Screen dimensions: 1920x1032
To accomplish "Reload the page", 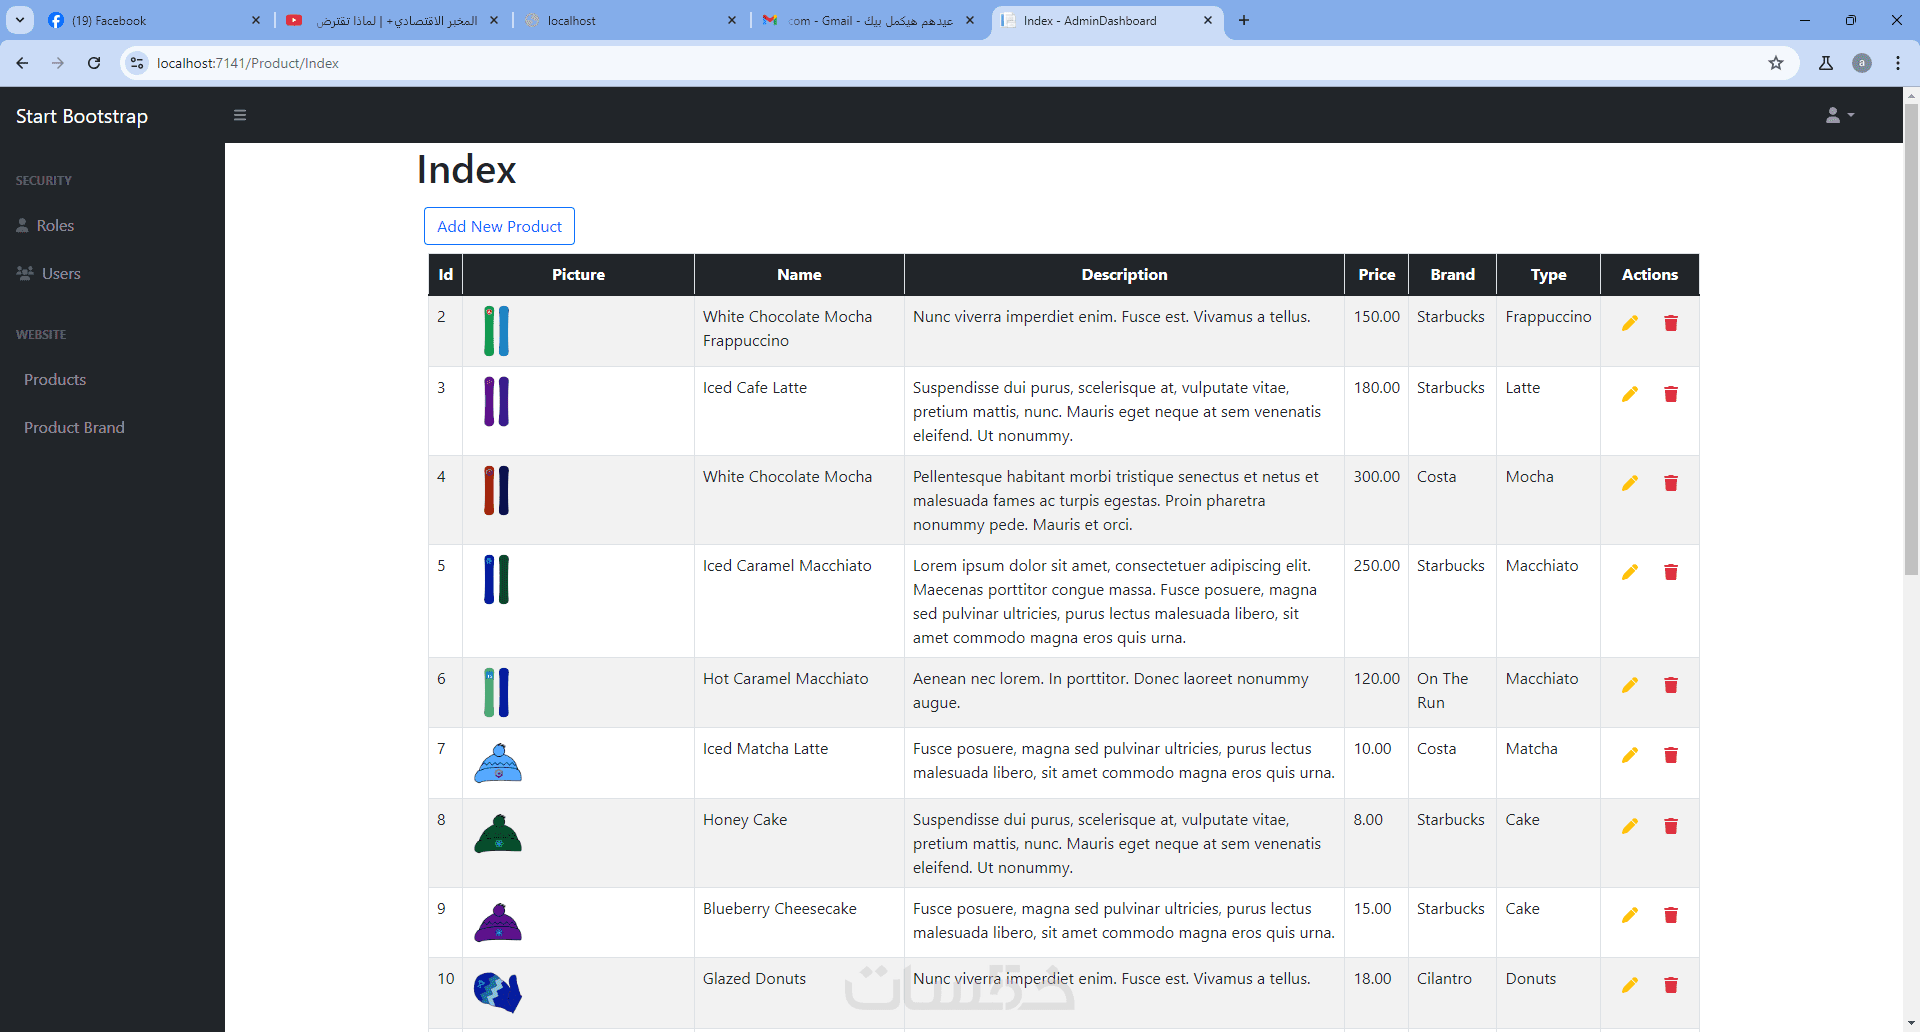I will 94,63.
